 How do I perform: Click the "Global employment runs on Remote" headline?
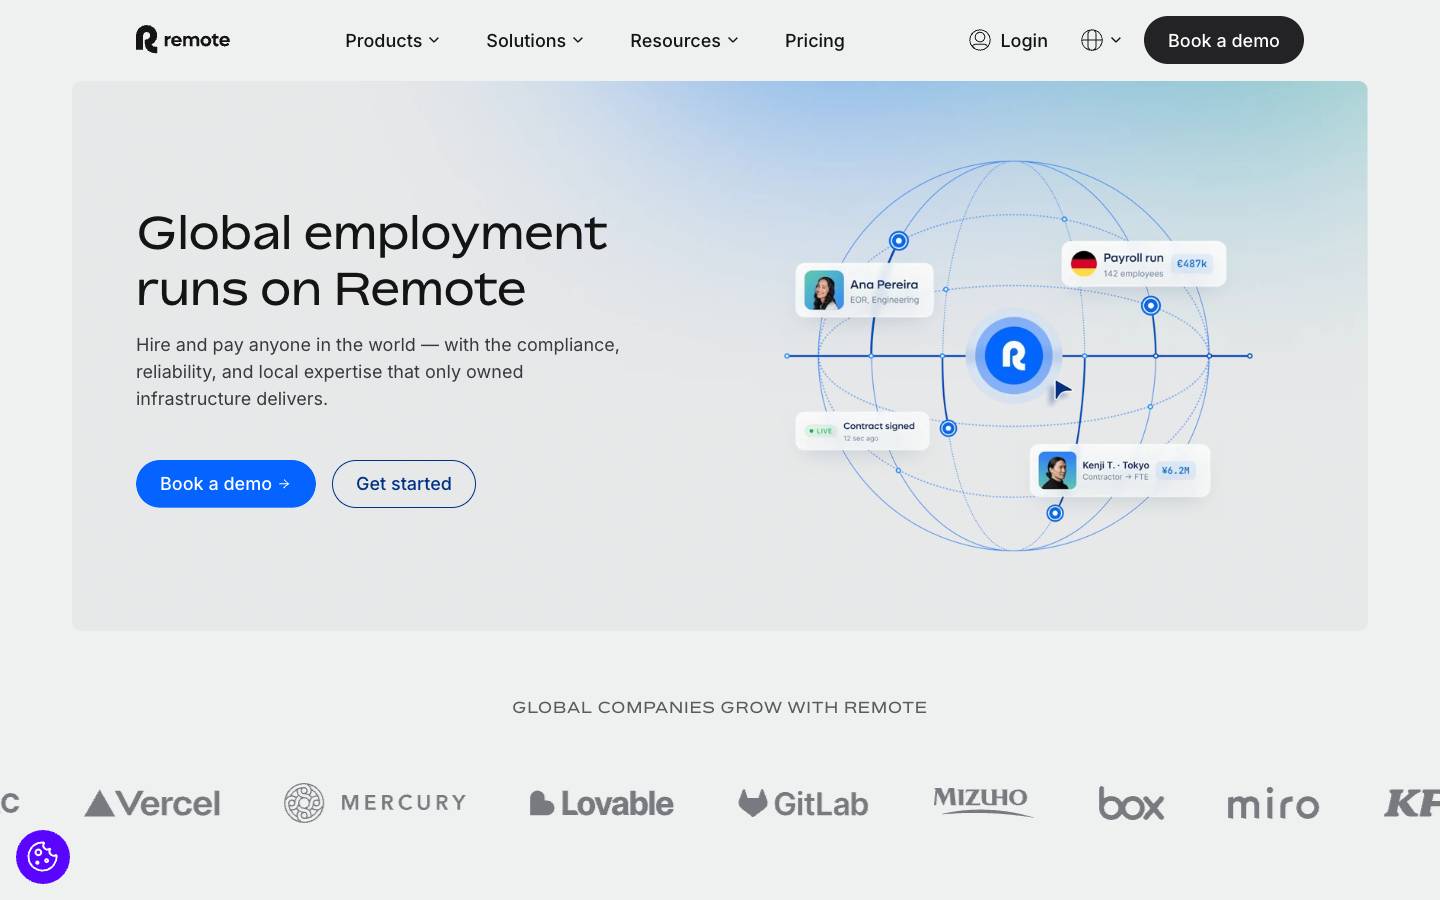[x=372, y=261]
